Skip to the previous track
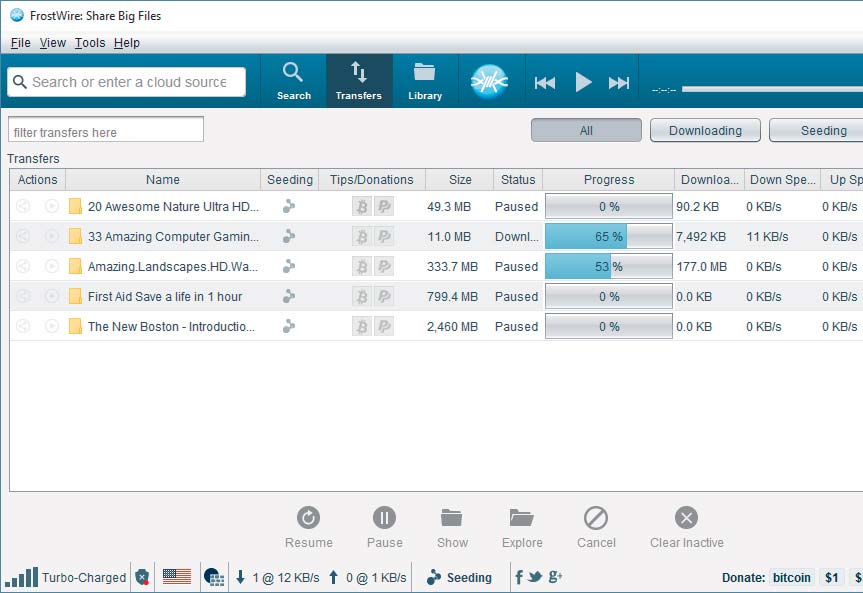The width and height of the screenshot is (863, 593). [545, 83]
